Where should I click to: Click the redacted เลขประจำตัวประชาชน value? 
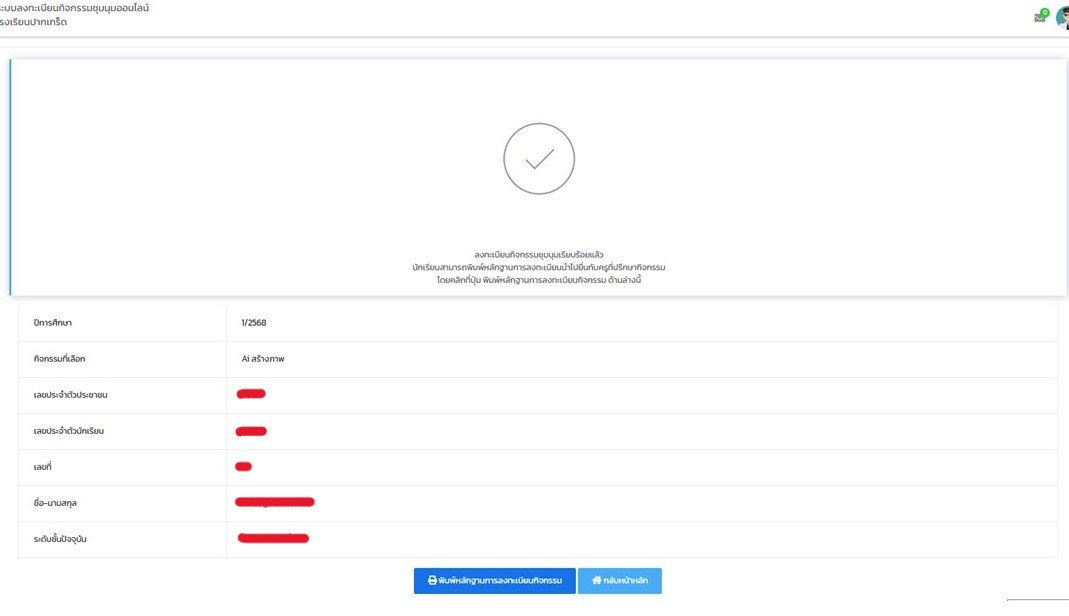pyautogui.click(x=251, y=394)
